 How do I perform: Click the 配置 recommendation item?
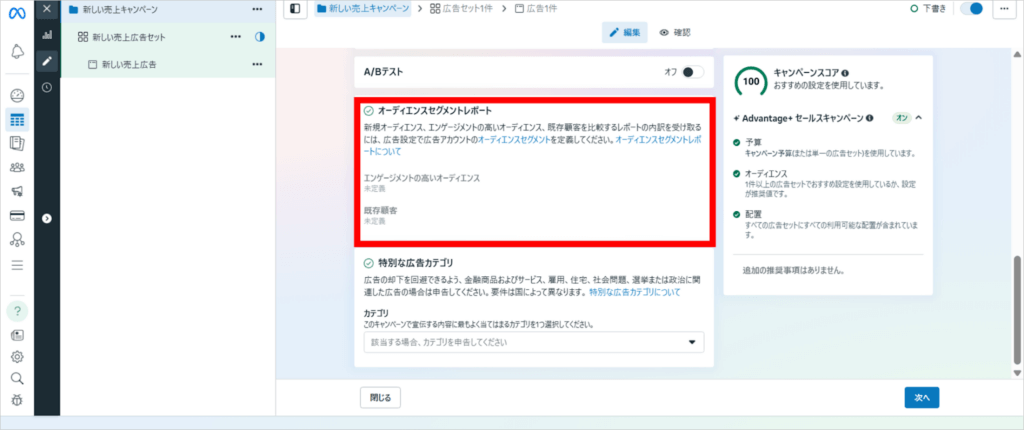(827, 225)
